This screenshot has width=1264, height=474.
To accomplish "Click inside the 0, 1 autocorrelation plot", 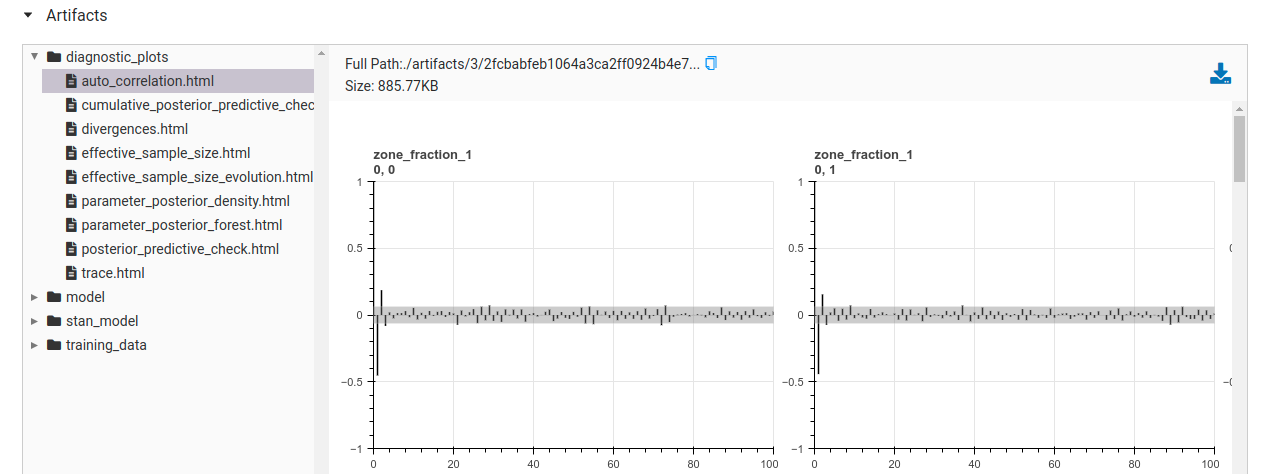I will click(1015, 315).
